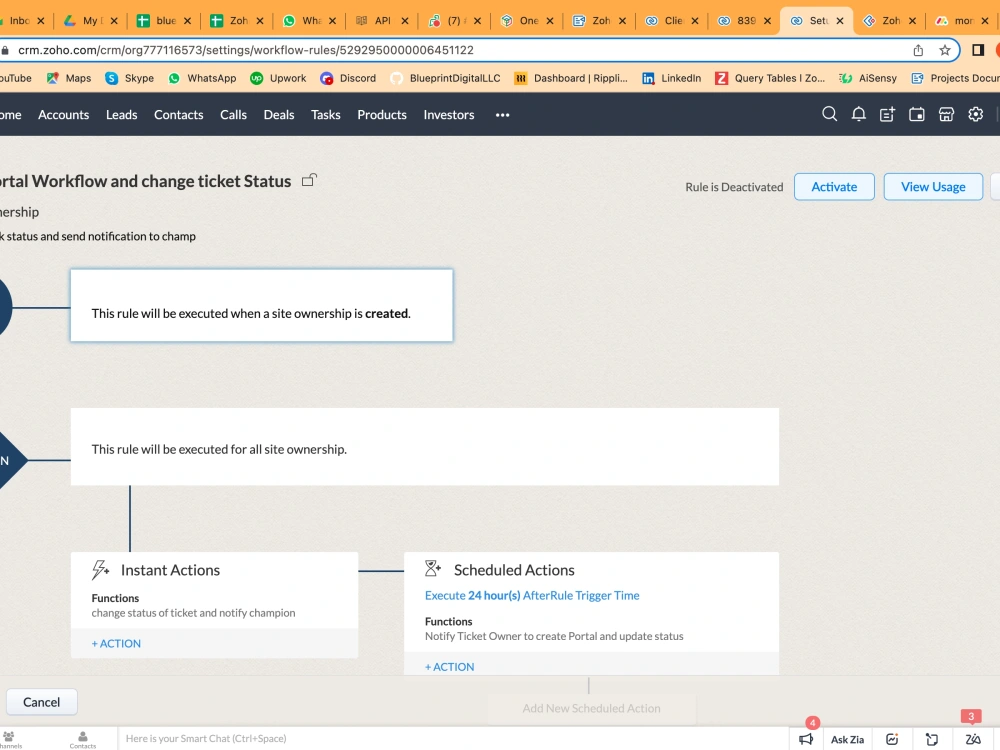Switch to the Investors module
This screenshot has height=750, width=1000.
448,114
